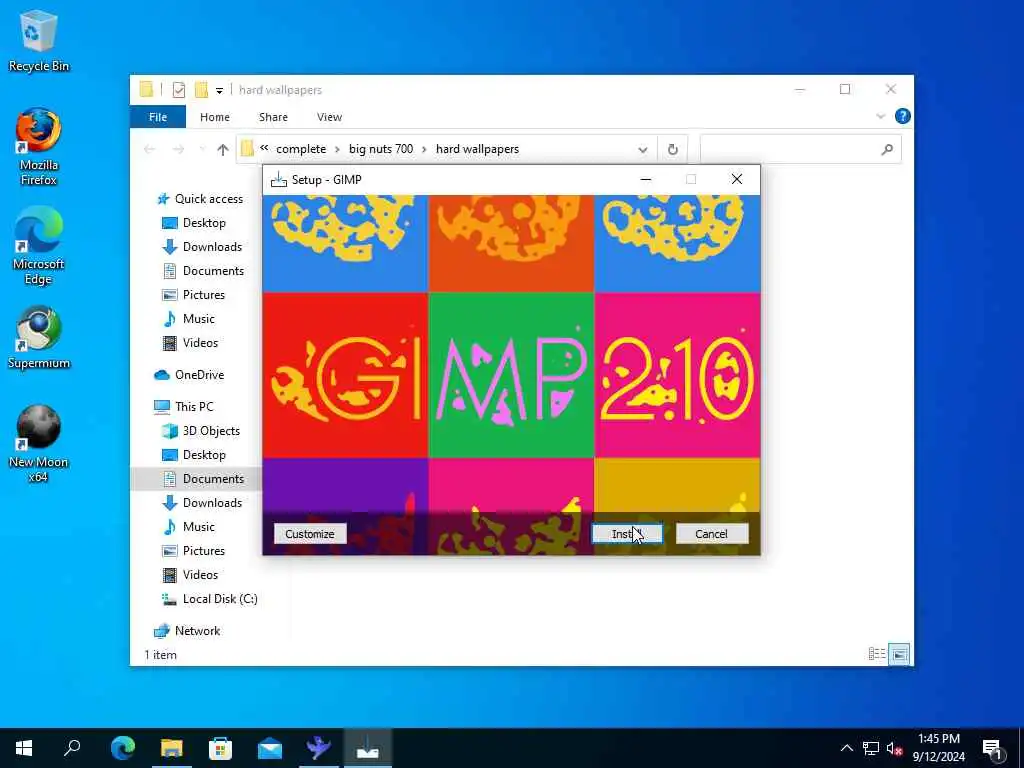Launch New Moon x64 desktop shortcut
Image resolution: width=1024 pixels, height=768 pixels.
[39, 444]
